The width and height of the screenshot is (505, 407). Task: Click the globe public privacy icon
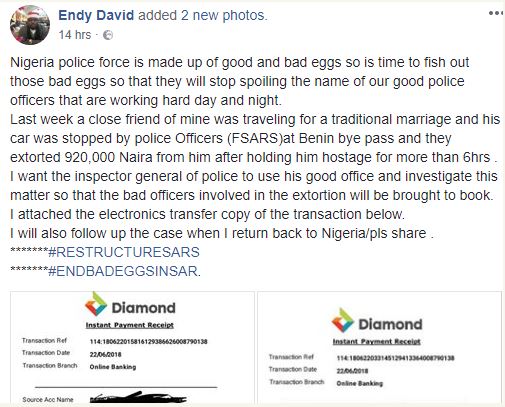(x=108, y=35)
